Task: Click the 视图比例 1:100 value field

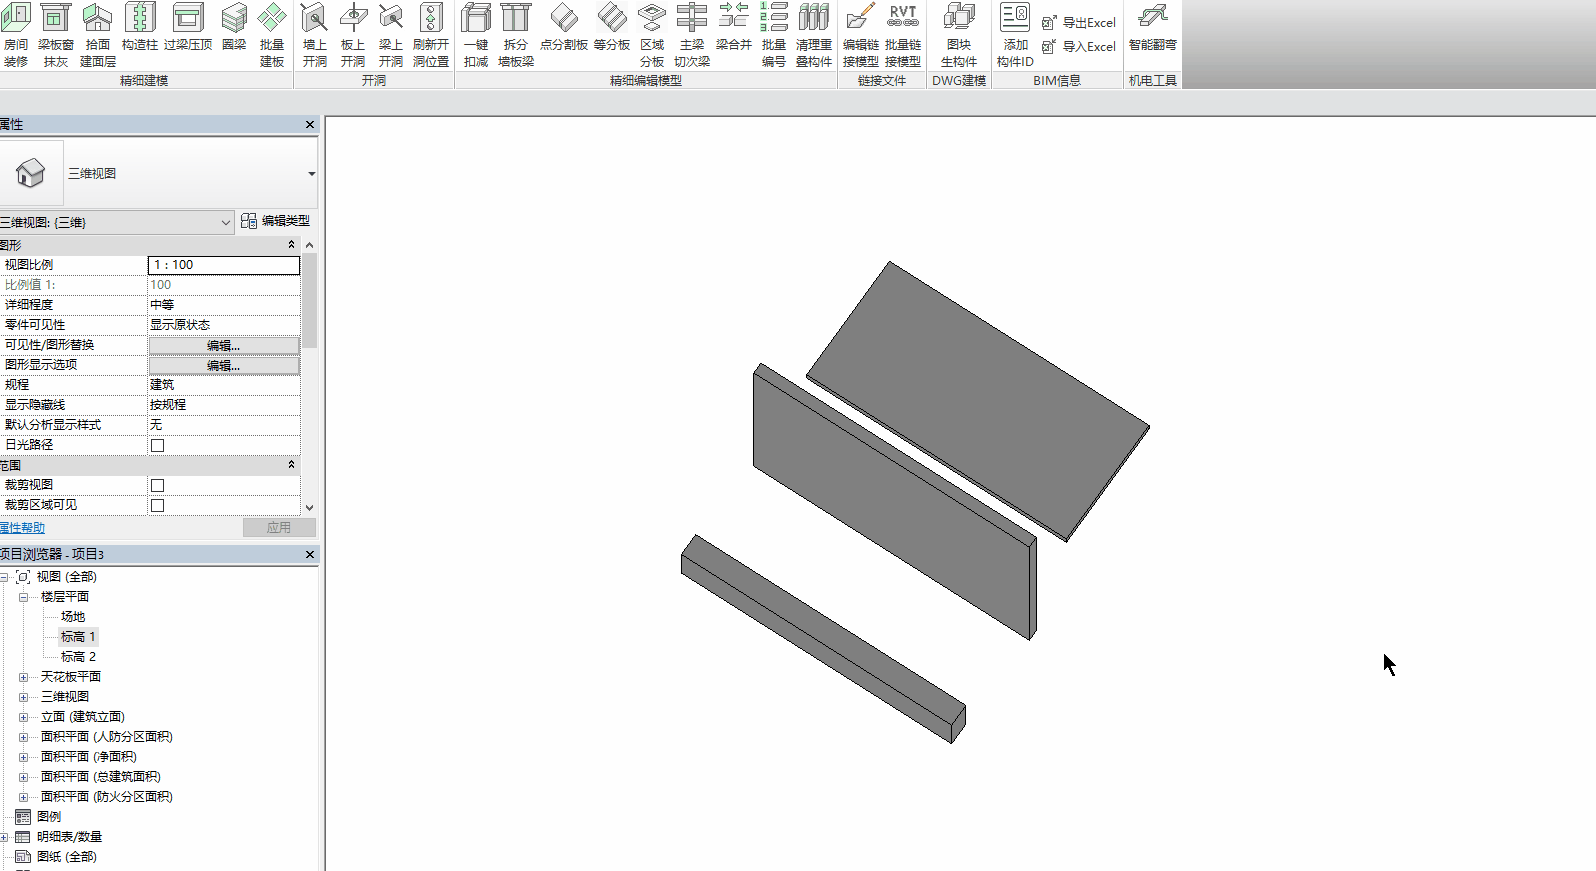Action: click(223, 265)
